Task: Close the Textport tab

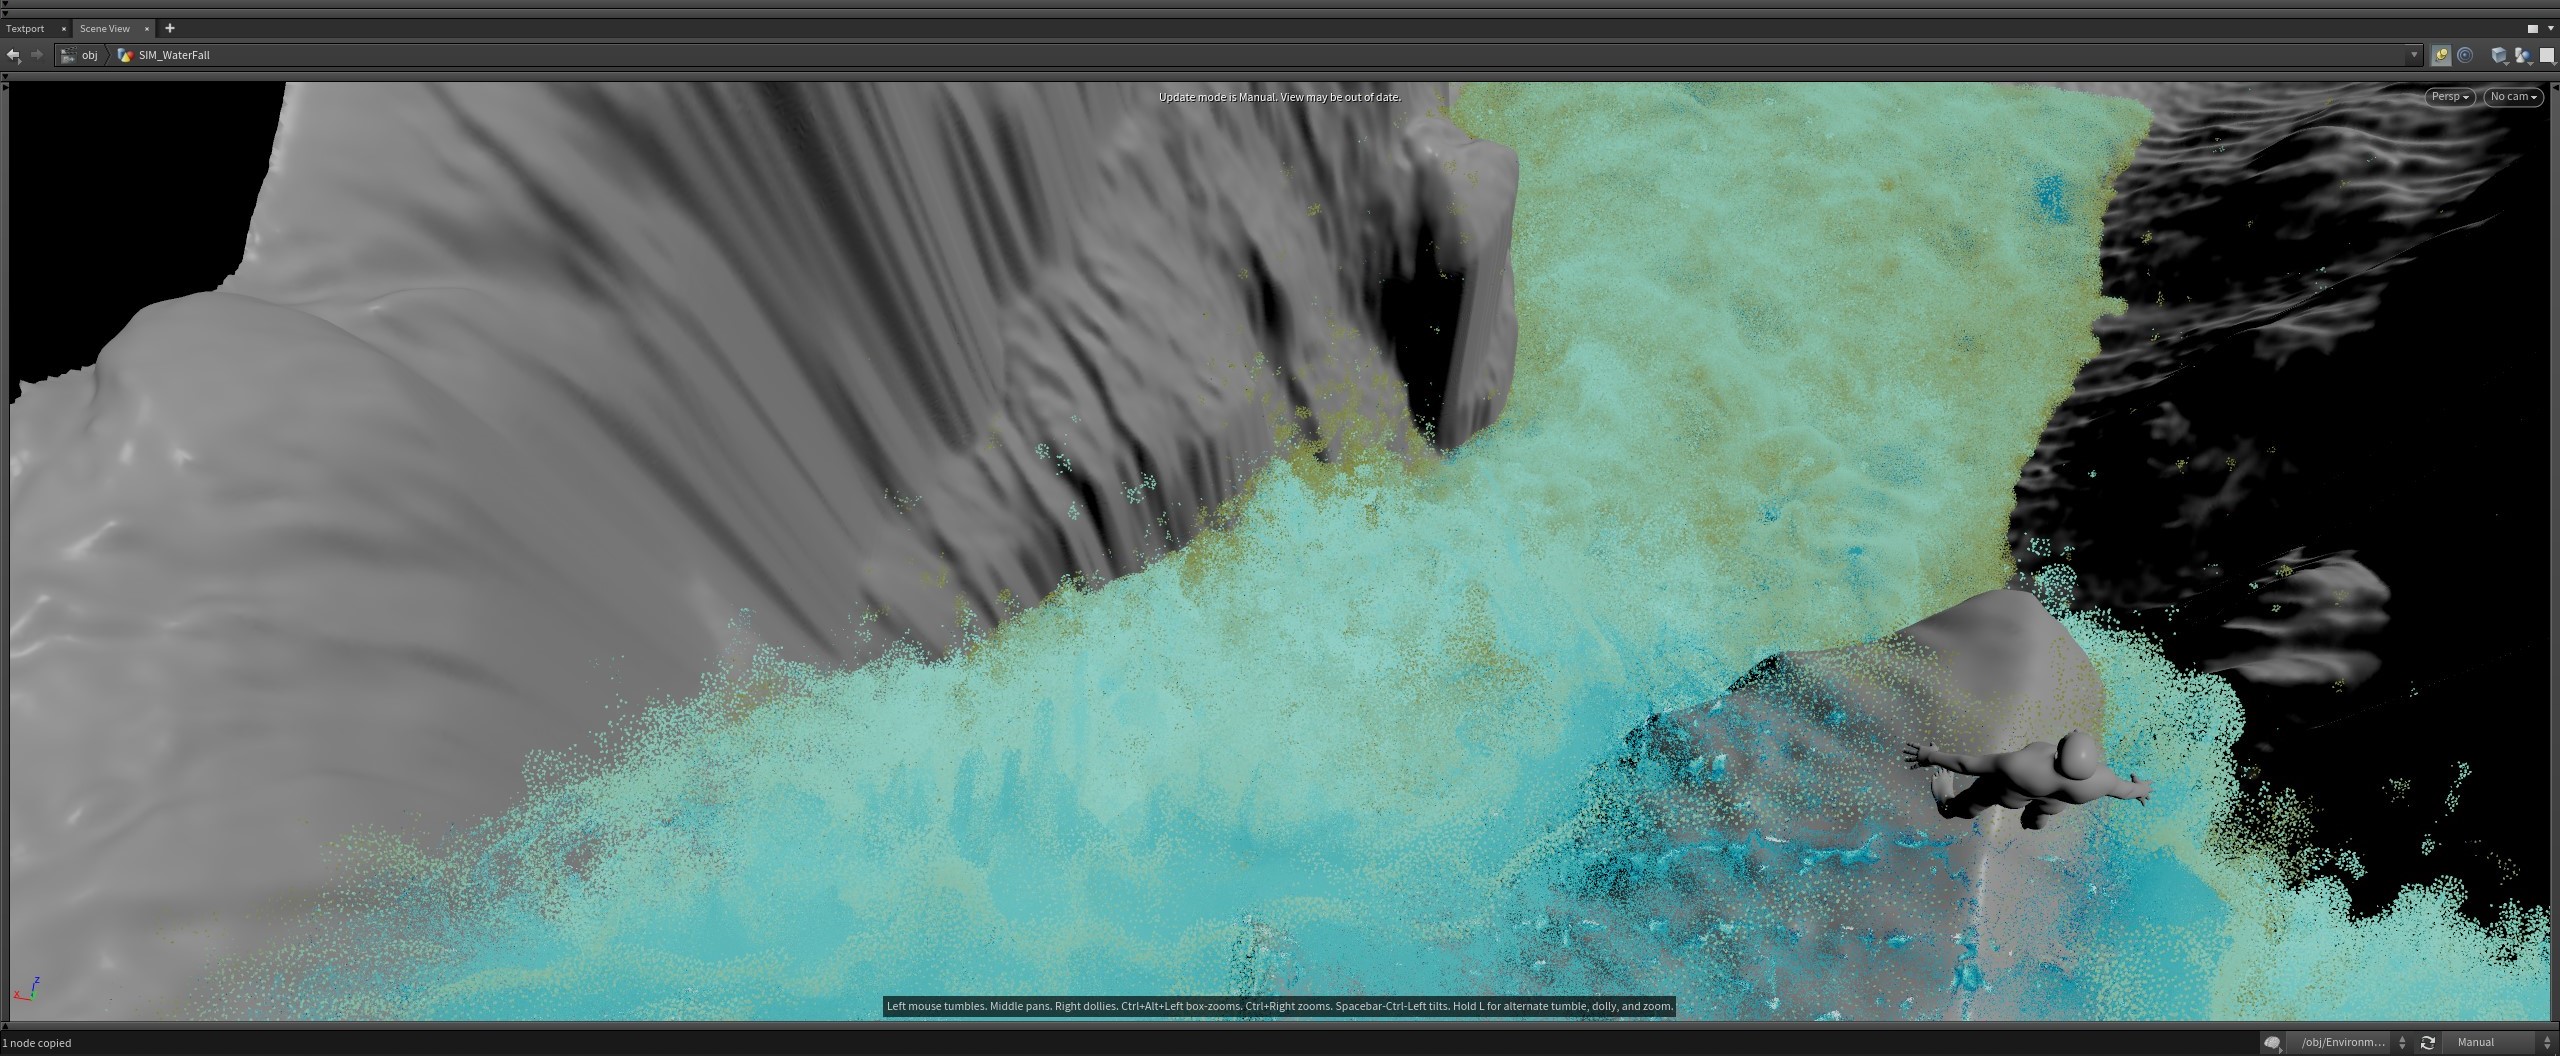Action: tap(64, 29)
